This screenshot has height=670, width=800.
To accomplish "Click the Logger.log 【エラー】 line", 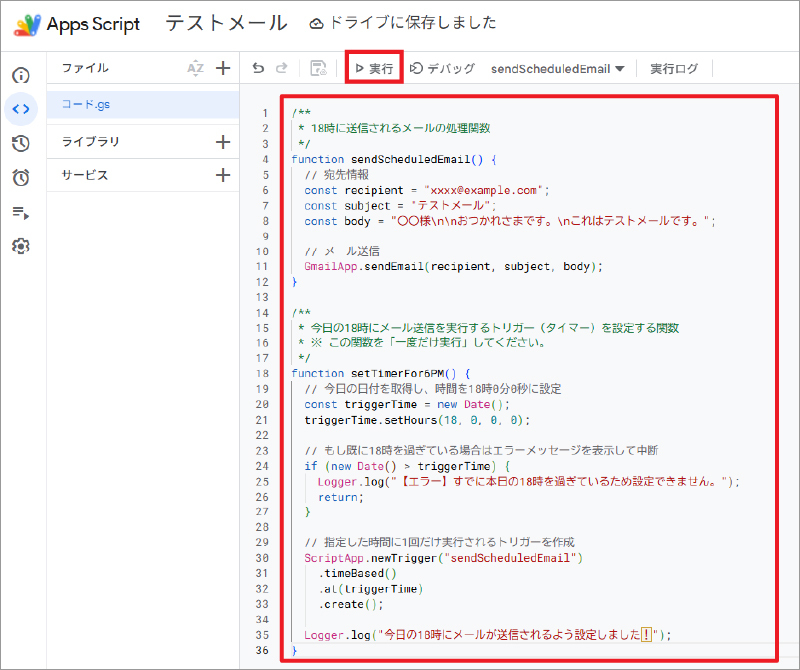I will tap(528, 482).
